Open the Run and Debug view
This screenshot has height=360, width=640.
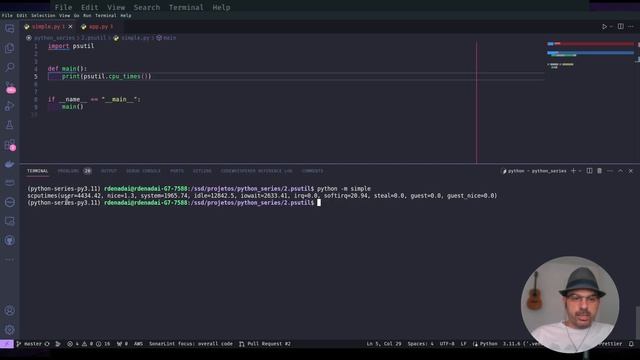pos(9,106)
